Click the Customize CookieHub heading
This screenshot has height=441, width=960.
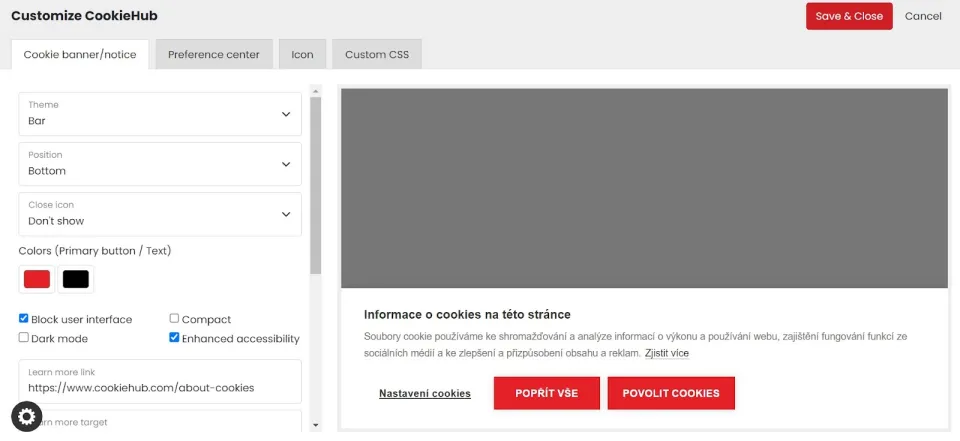pos(84,16)
